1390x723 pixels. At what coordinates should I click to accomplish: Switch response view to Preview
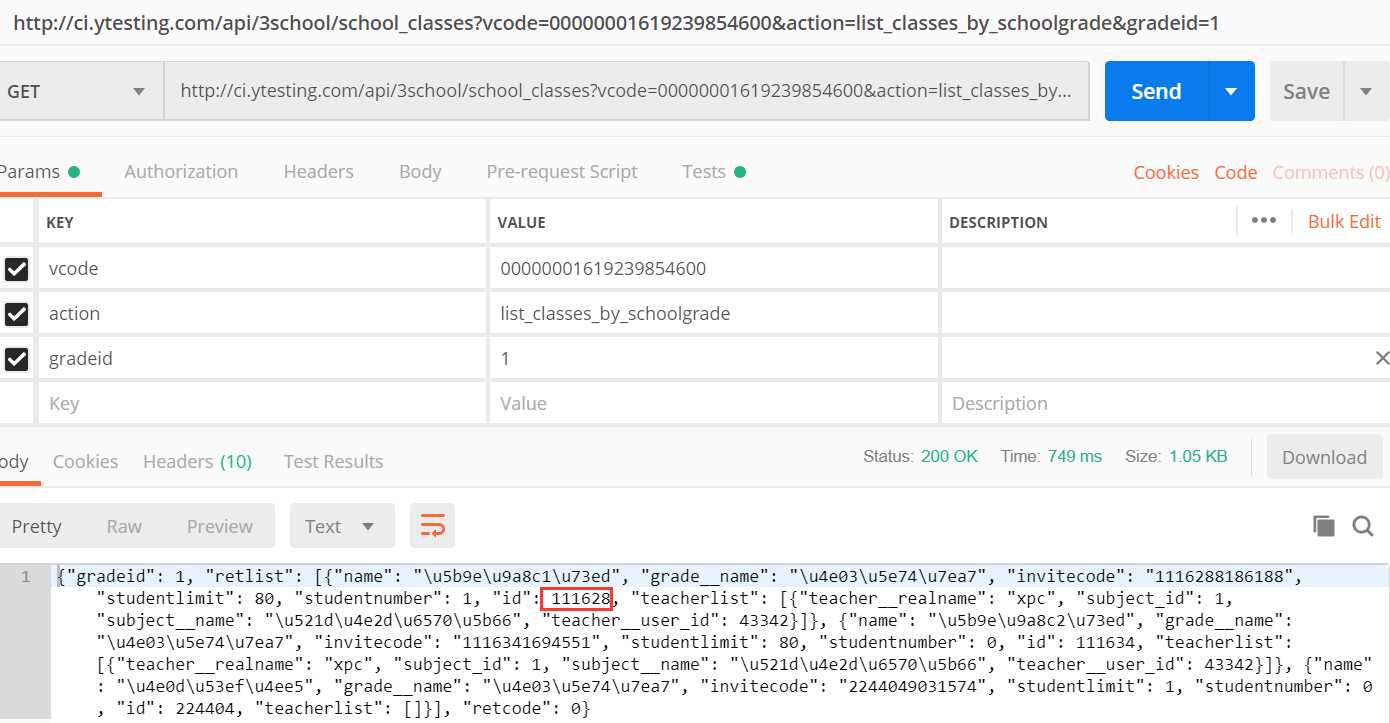point(220,526)
